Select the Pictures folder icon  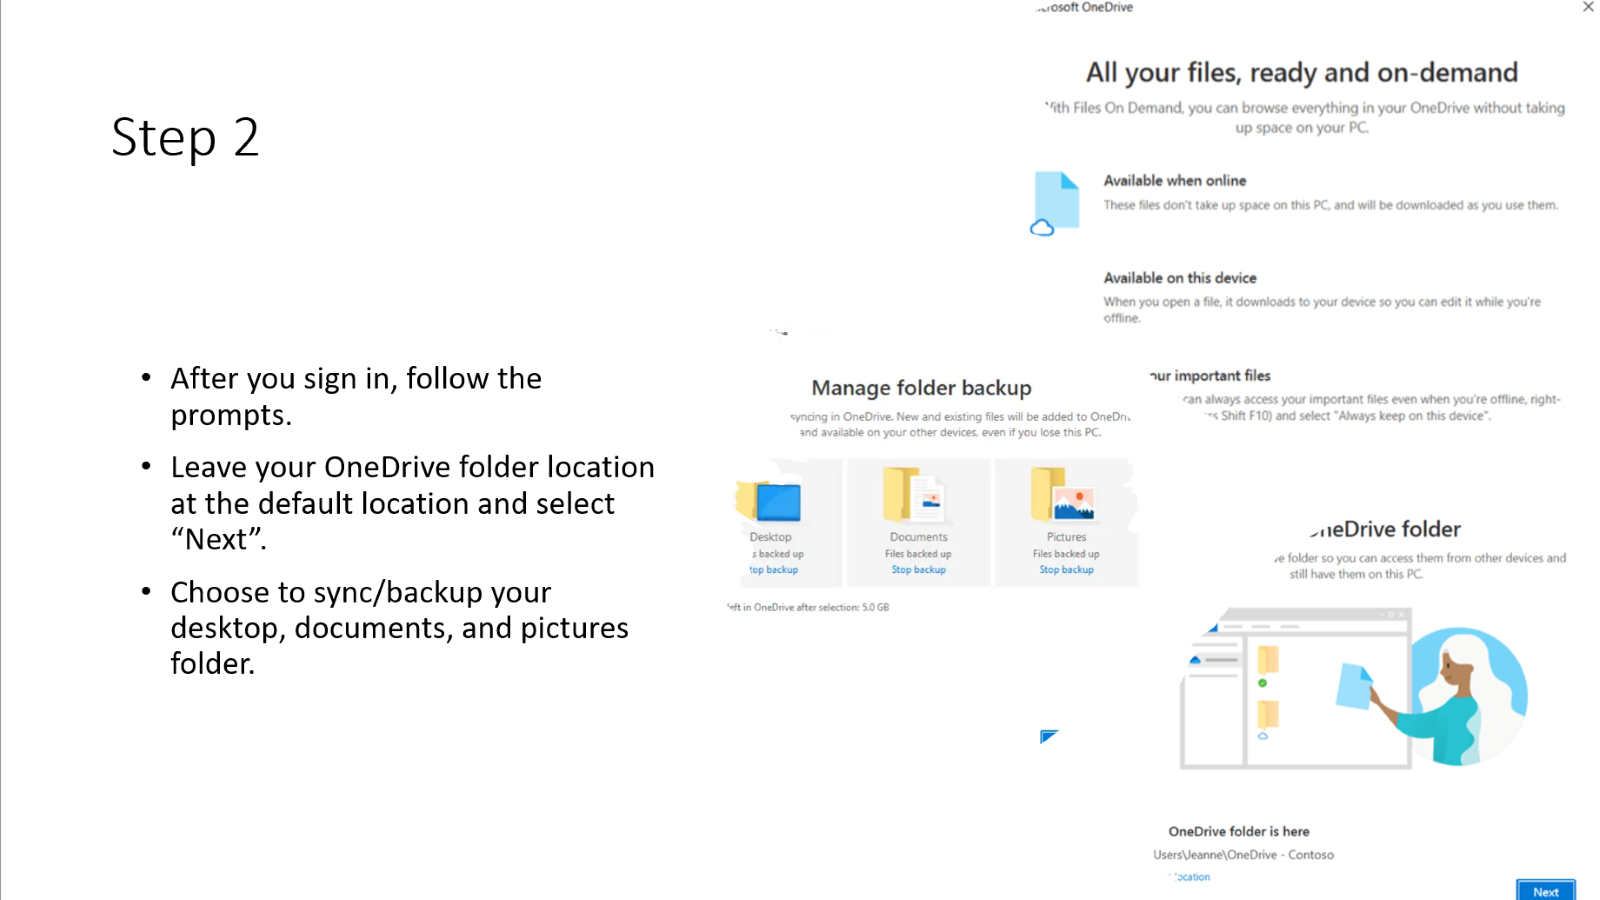click(x=1063, y=495)
